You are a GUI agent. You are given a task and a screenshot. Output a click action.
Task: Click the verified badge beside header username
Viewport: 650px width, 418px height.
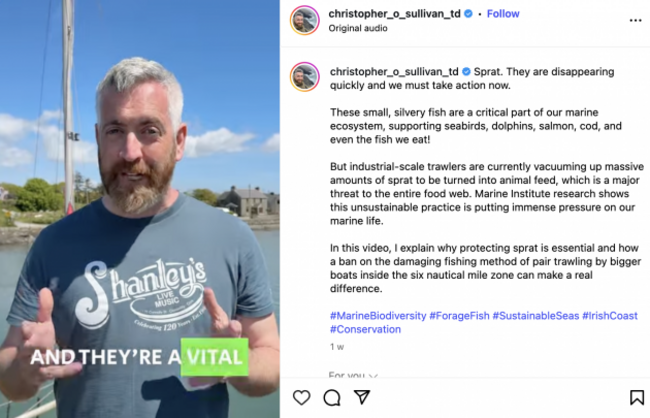click(468, 14)
